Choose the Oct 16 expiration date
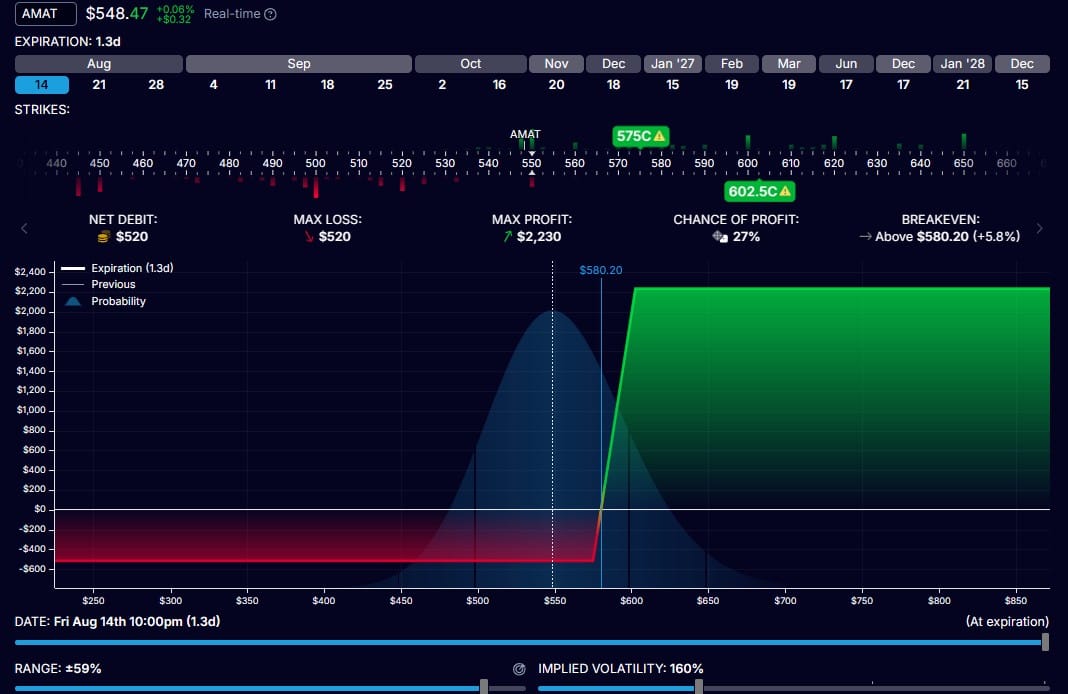Image resolution: width=1068 pixels, height=694 pixels. pos(499,85)
